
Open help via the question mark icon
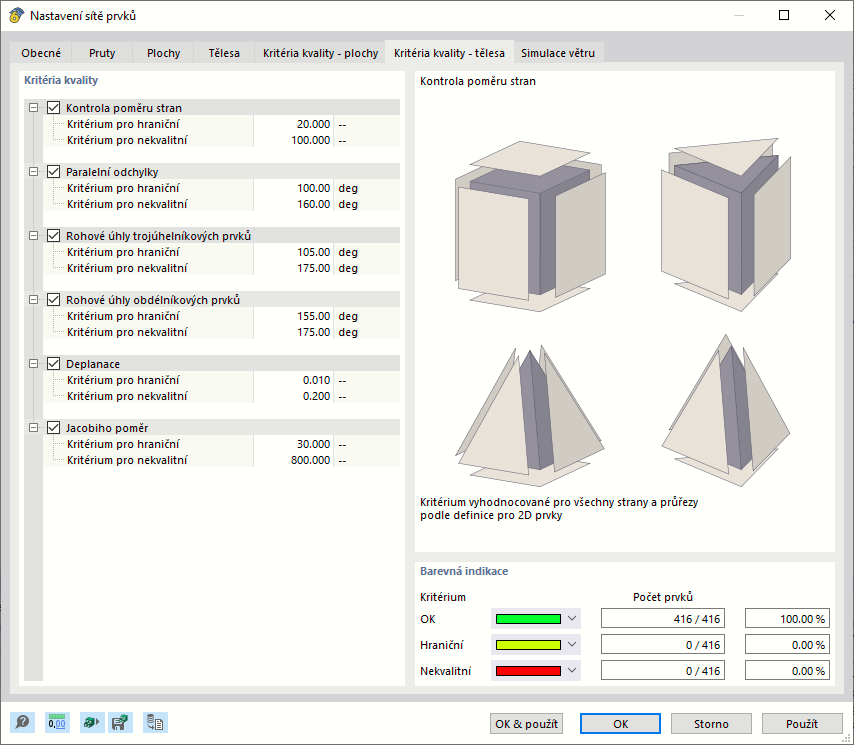(x=22, y=722)
